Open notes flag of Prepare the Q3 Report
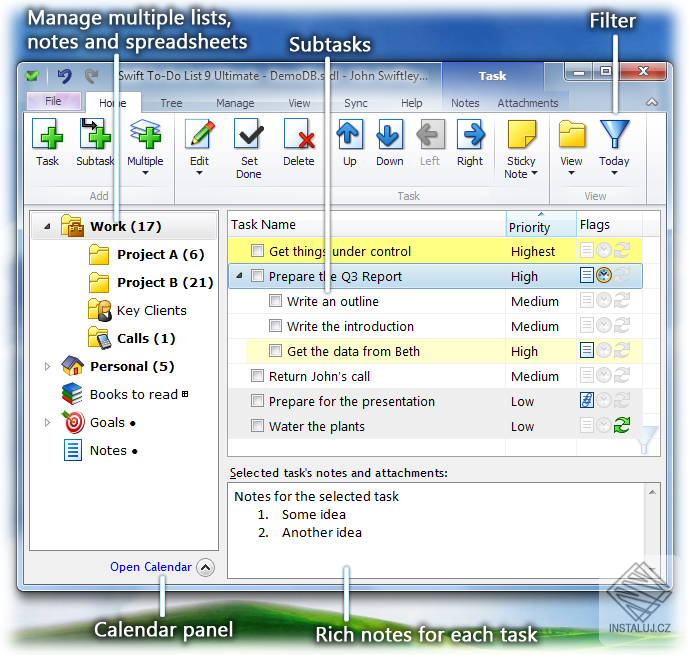Screen dimensions: 690x655 (587, 276)
